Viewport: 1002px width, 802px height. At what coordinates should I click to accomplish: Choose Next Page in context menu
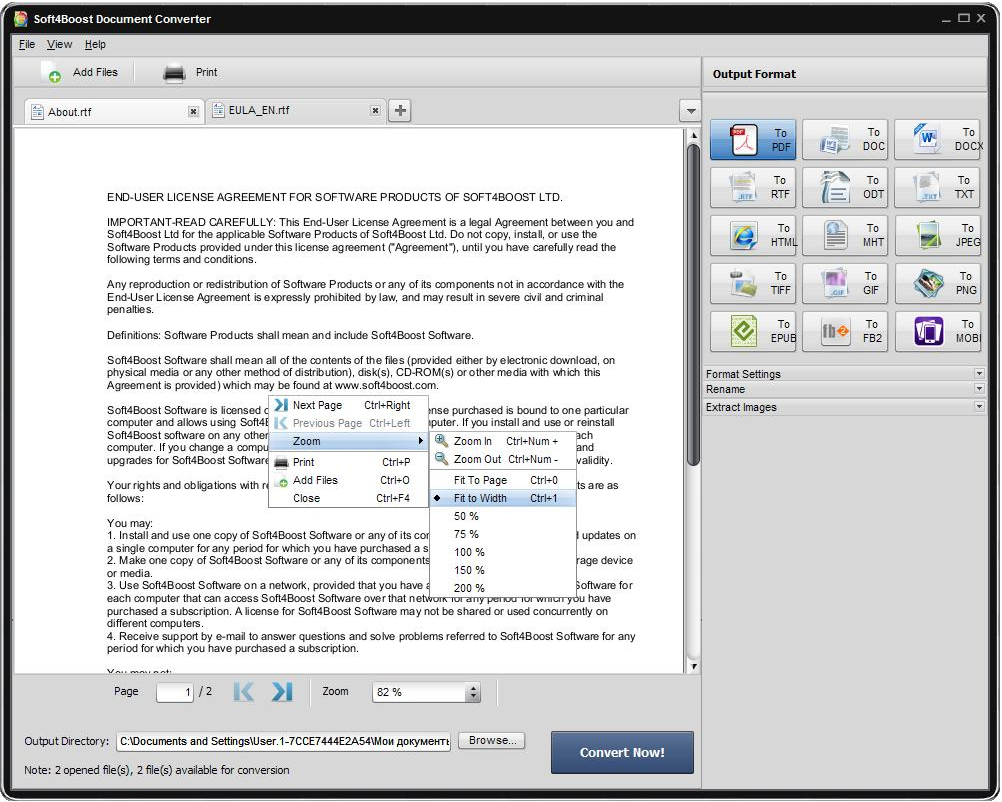click(x=348, y=405)
